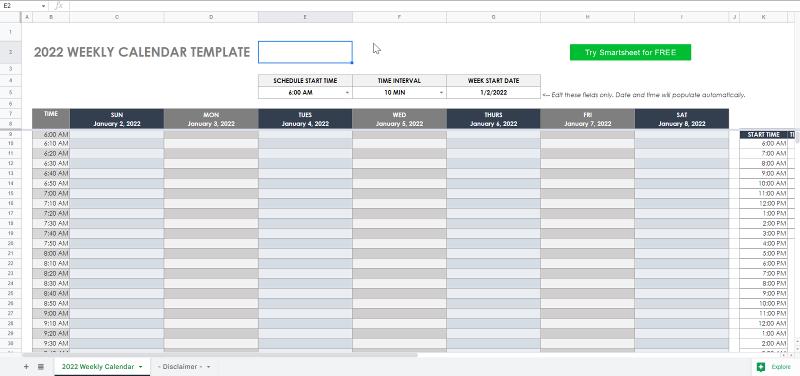Click the Edit these fields only note
Screen dimensions: 800x376
pyautogui.click(x=644, y=95)
